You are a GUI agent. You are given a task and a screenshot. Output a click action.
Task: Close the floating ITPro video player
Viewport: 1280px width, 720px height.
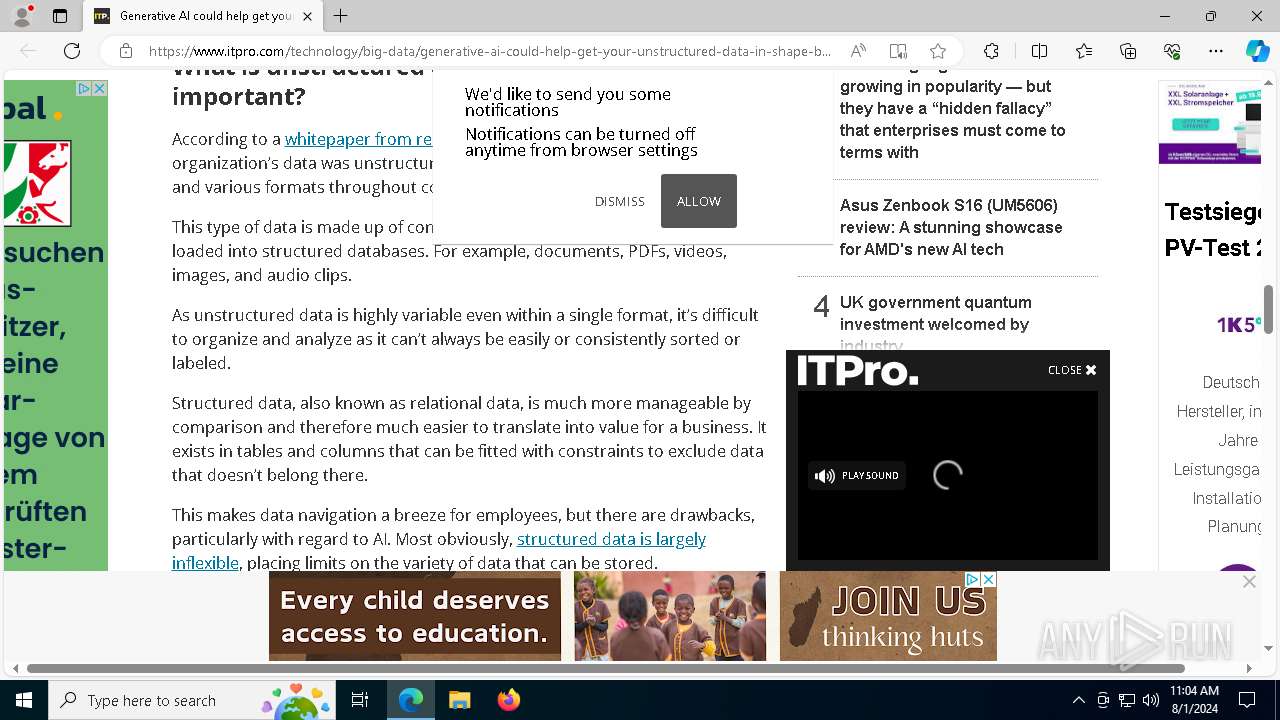(1072, 370)
